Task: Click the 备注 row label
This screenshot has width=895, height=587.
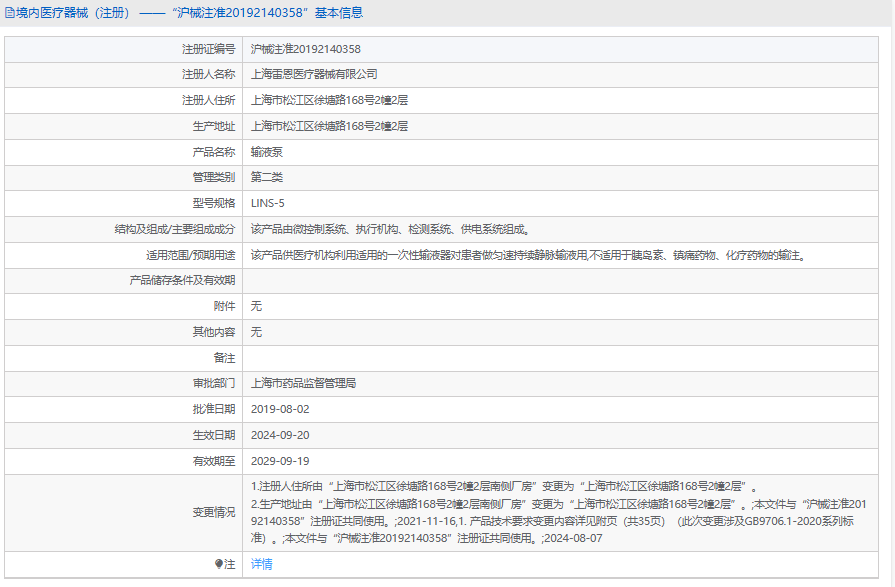Action: 224,357
